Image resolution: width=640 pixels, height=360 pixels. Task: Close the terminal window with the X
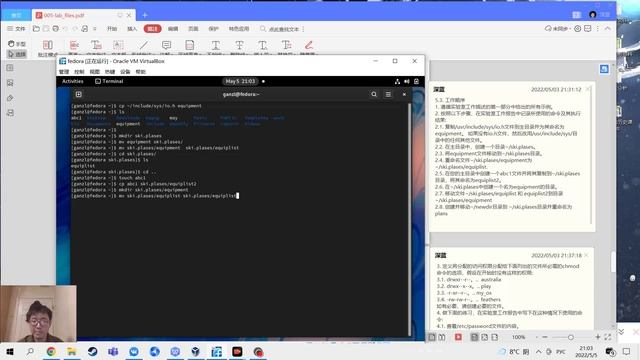[404, 94]
